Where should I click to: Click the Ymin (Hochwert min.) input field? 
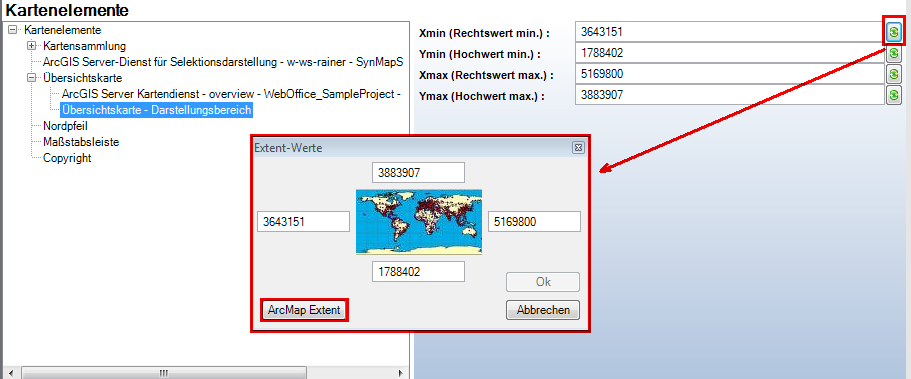pos(730,53)
